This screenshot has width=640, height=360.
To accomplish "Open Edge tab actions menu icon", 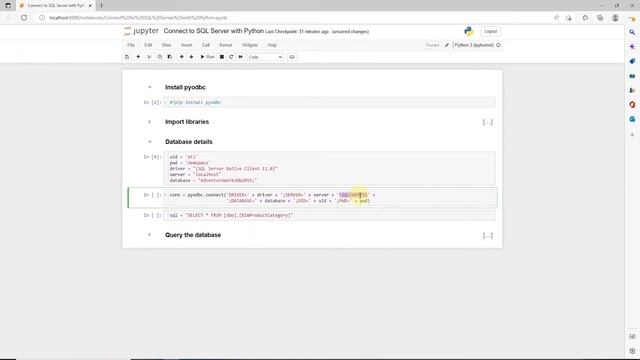I will [x=8, y=6].
